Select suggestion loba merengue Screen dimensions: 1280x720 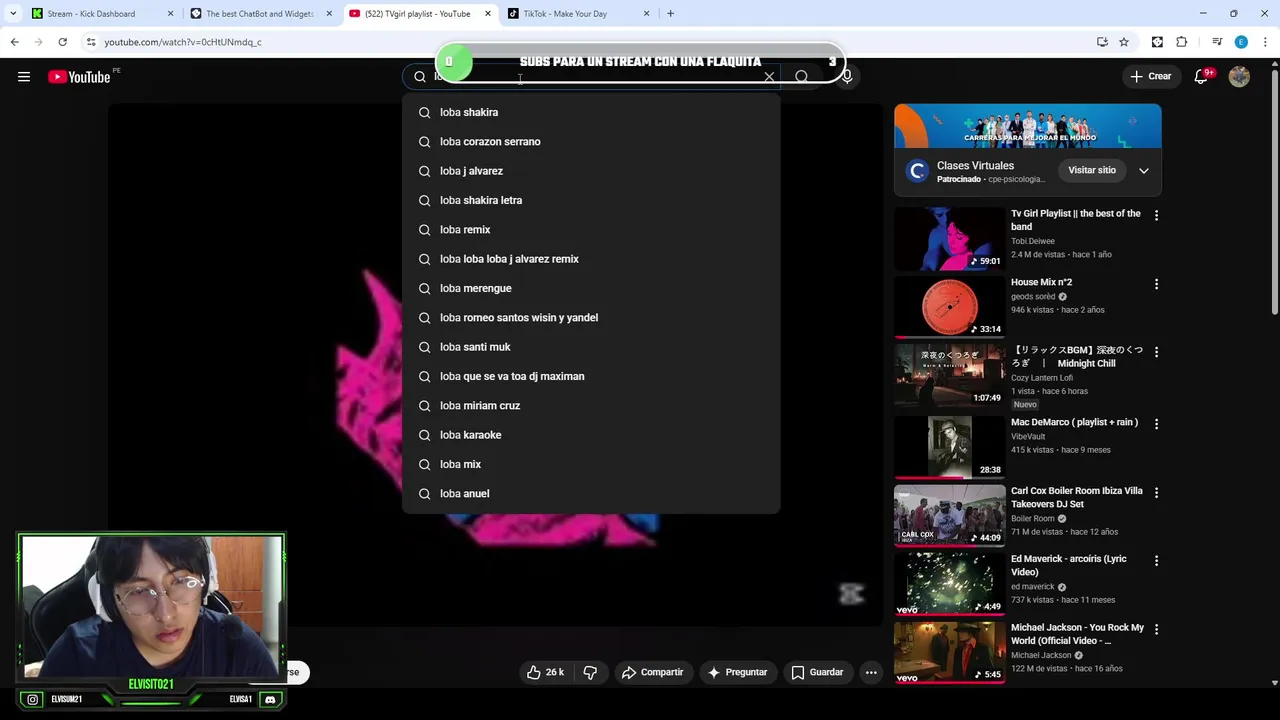point(591,288)
